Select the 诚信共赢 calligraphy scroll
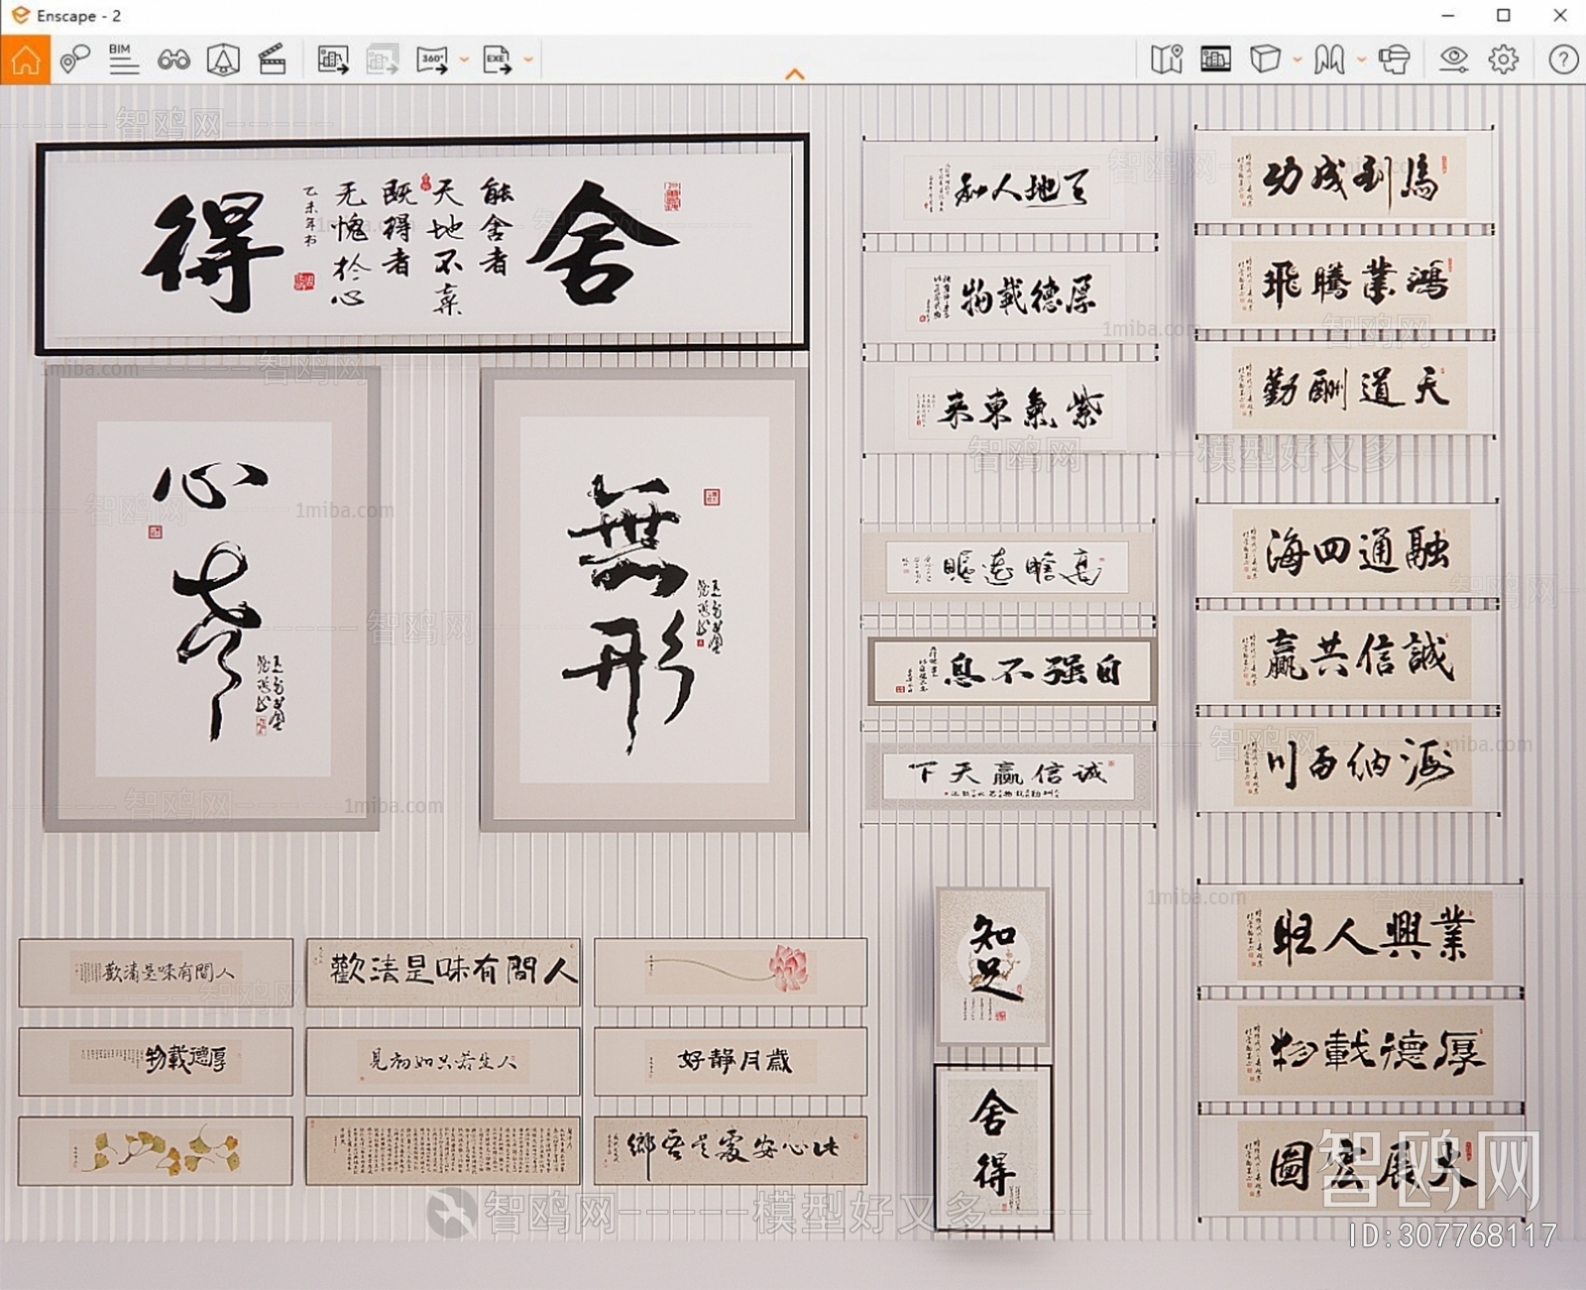The height and width of the screenshot is (1290, 1586). [x=1348, y=657]
